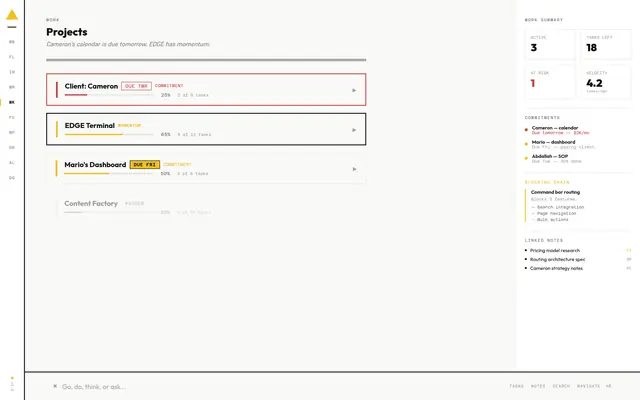Open the Tasks Left summary card
The width and height of the screenshot is (640, 400).
click(x=606, y=44)
